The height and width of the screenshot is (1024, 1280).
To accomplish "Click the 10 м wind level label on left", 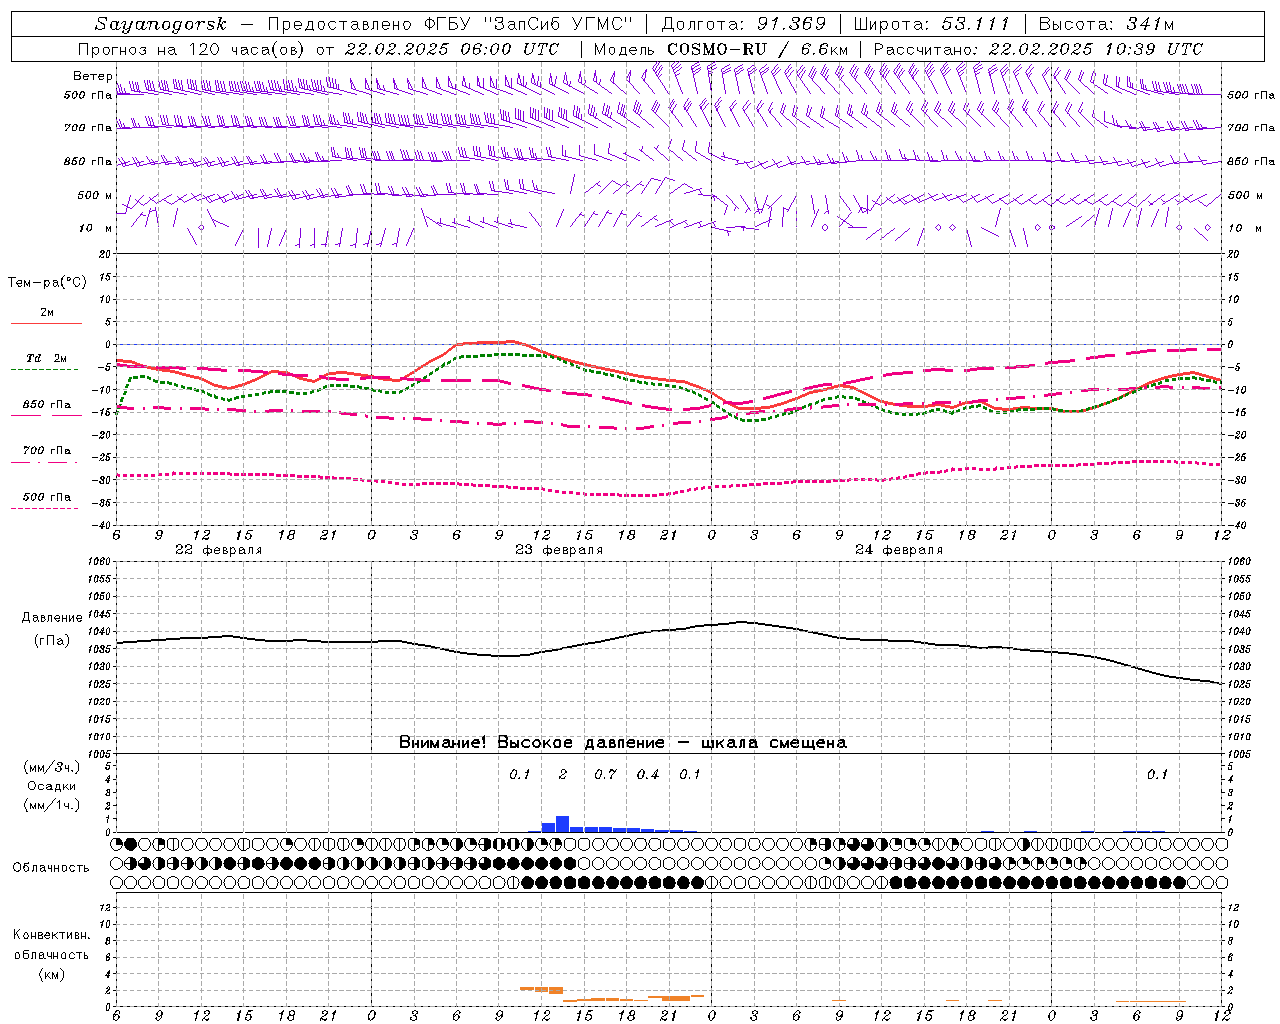I will 96,228.
